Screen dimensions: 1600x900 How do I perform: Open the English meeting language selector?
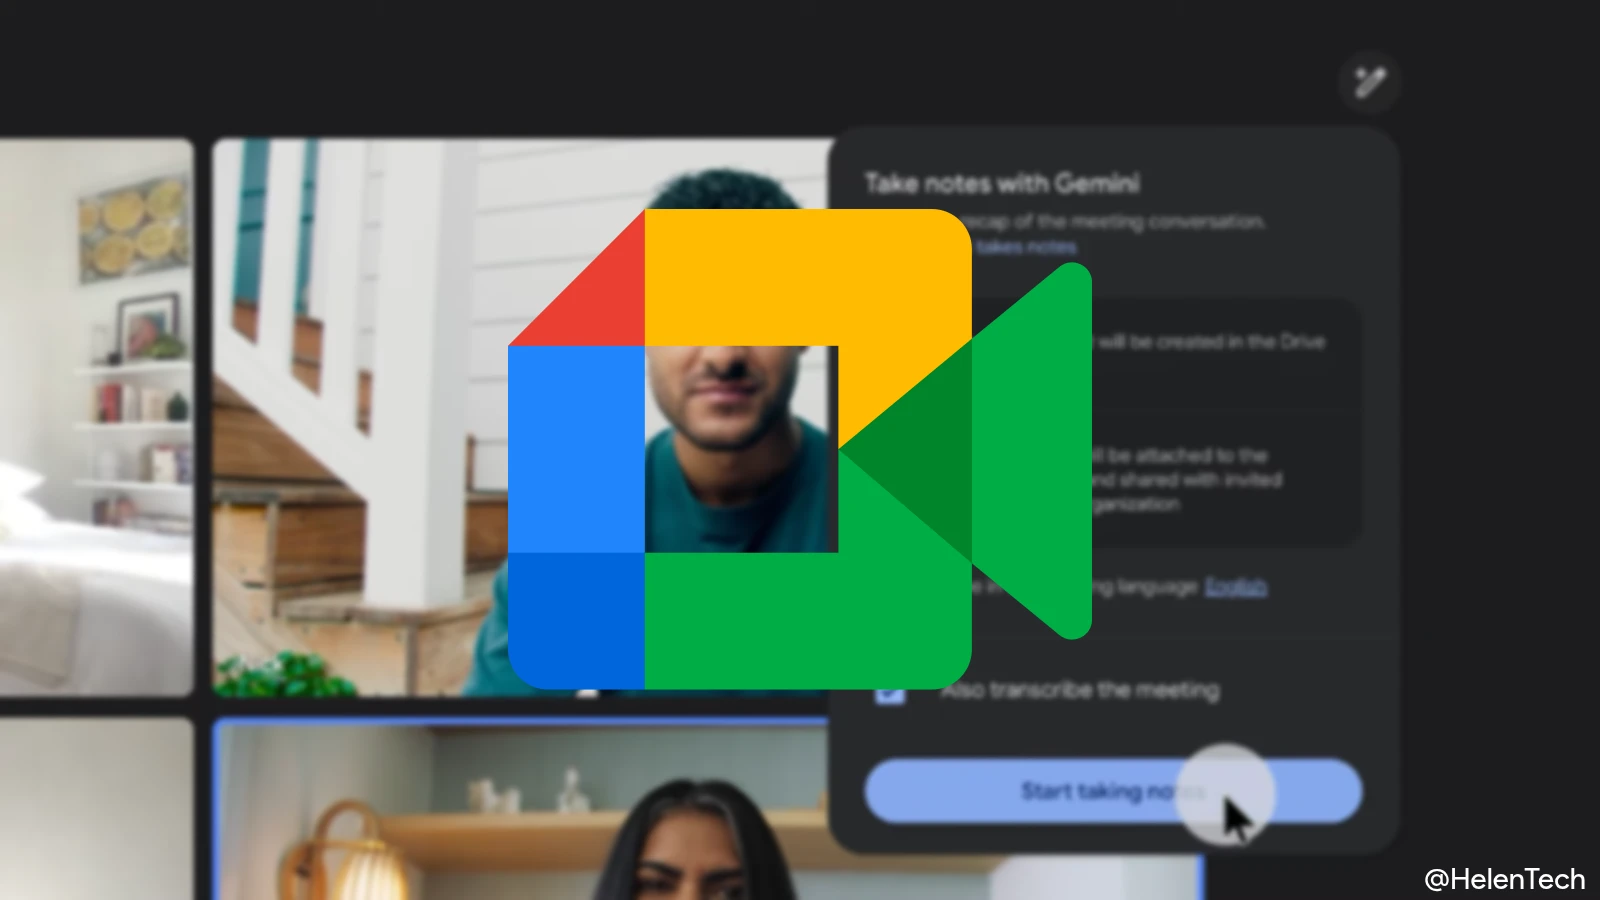(1235, 586)
